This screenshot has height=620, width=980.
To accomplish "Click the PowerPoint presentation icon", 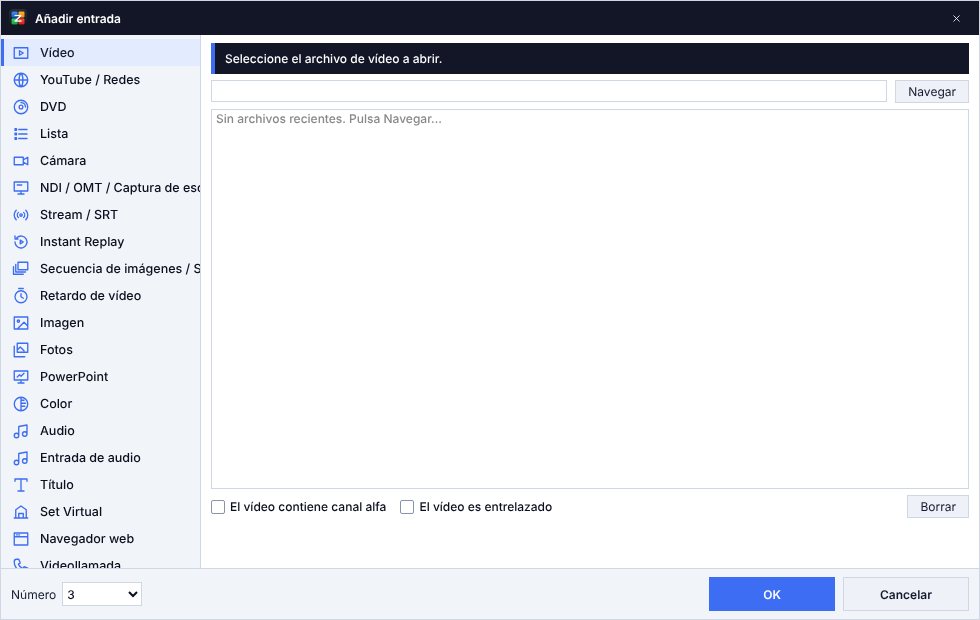I will [21, 377].
